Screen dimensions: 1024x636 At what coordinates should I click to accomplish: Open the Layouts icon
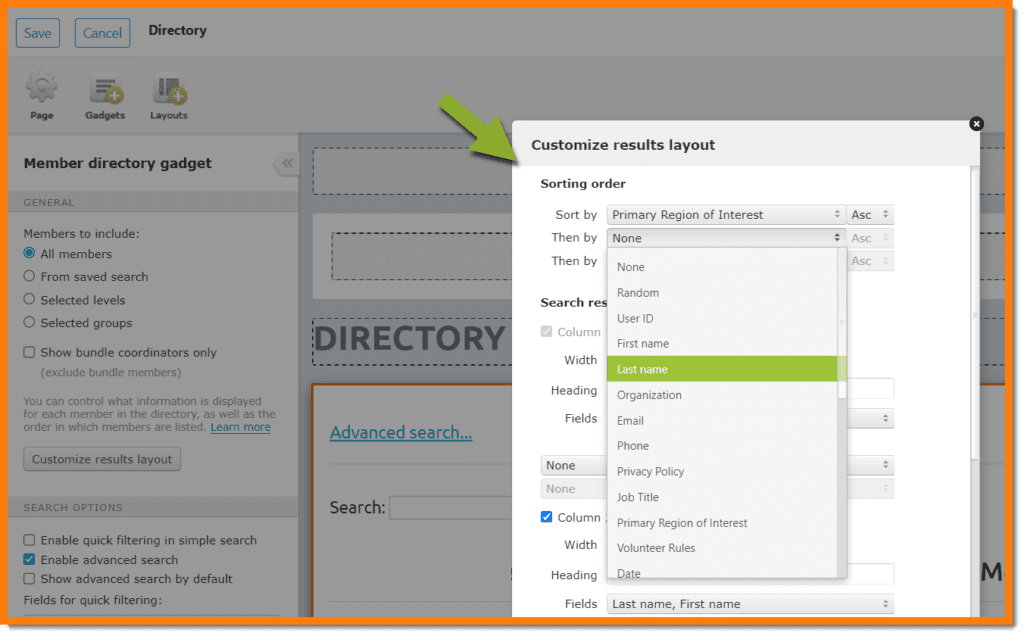[x=169, y=91]
